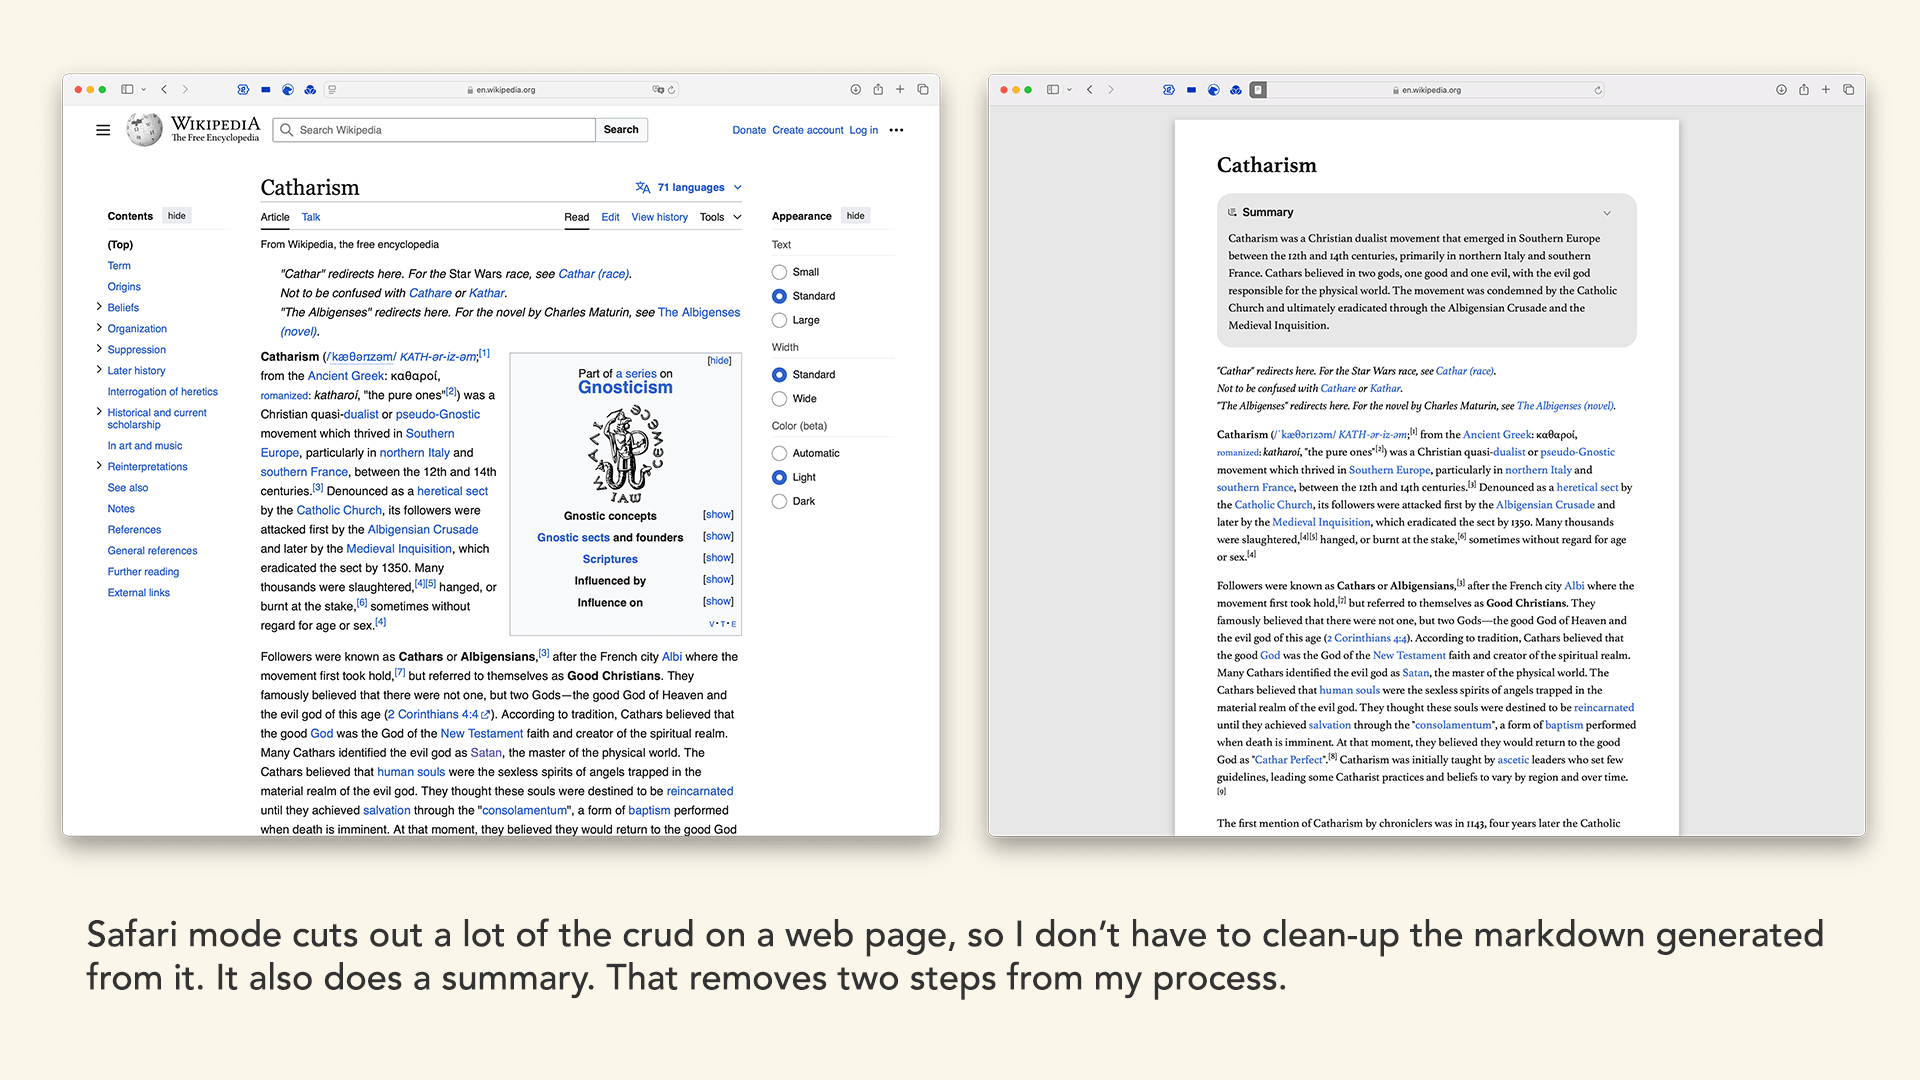1920x1080 pixels.
Task: Select the Large text size option
Action: [779, 320]
